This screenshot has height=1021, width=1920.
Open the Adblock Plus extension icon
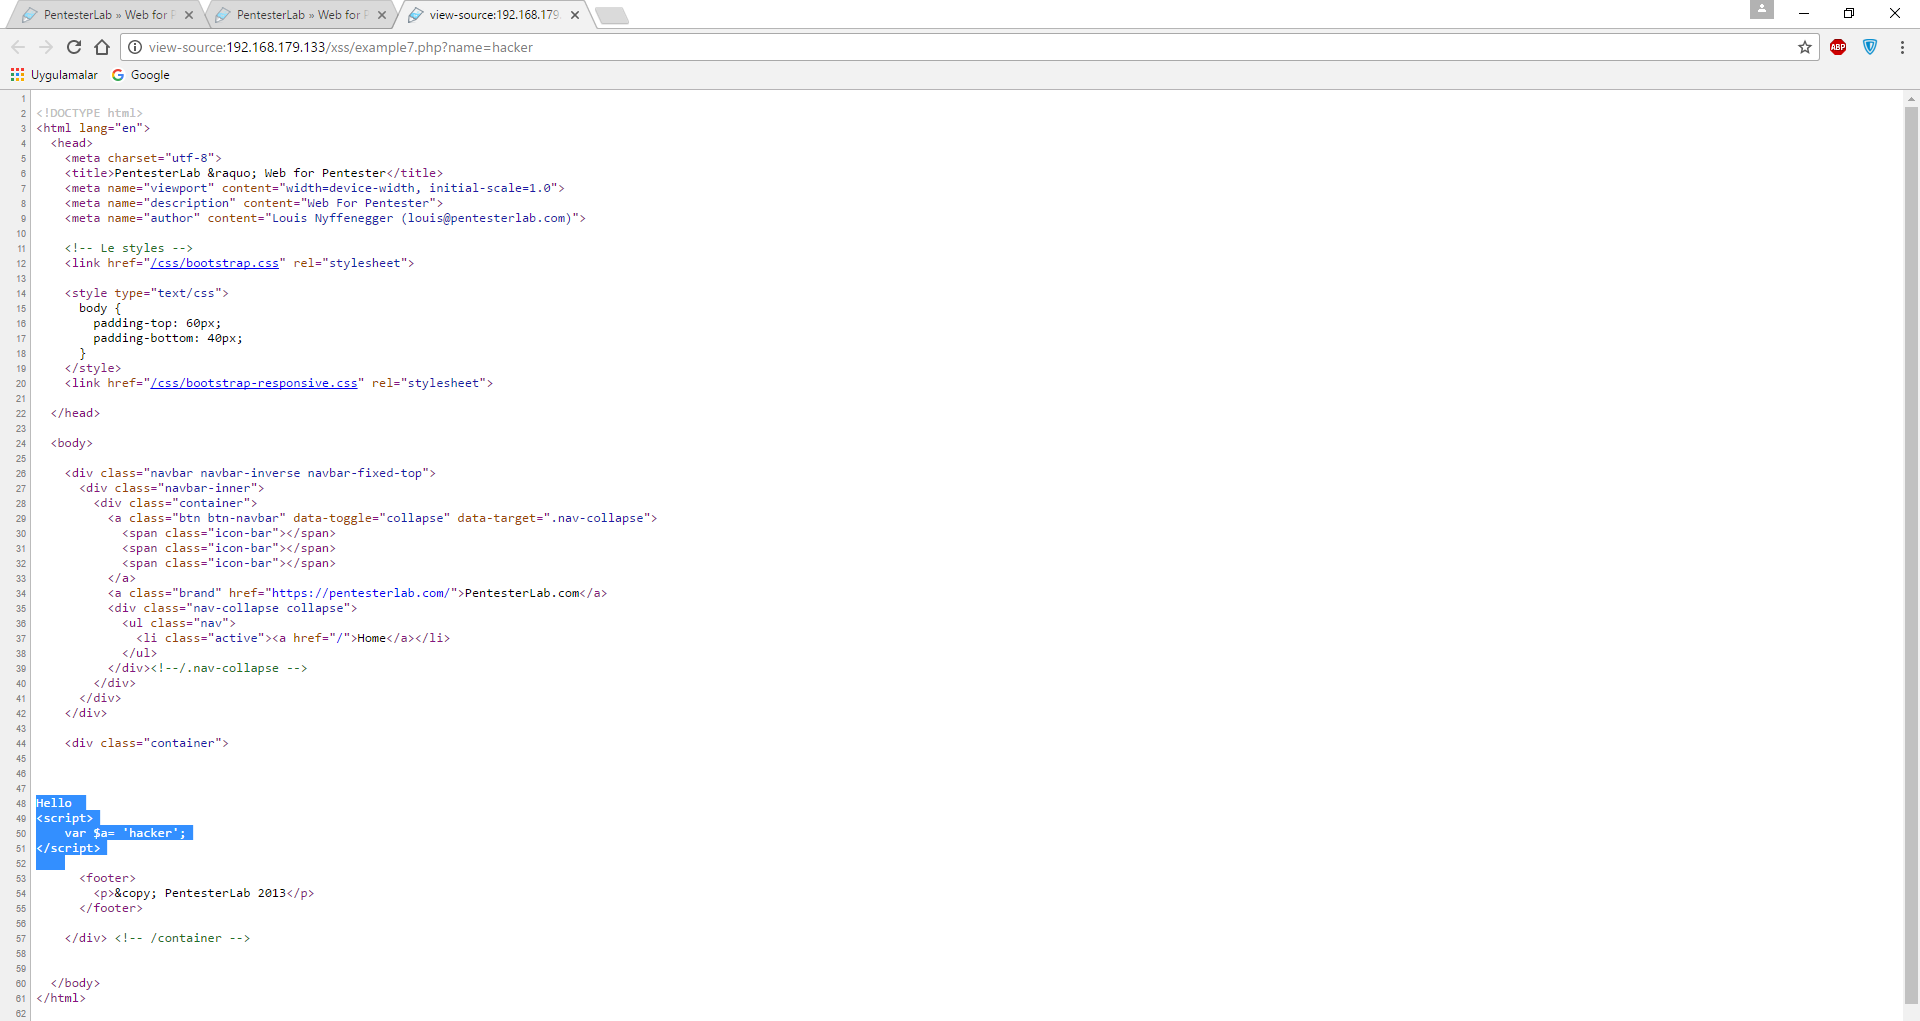pyautogui.click(x=1838, y=47)
